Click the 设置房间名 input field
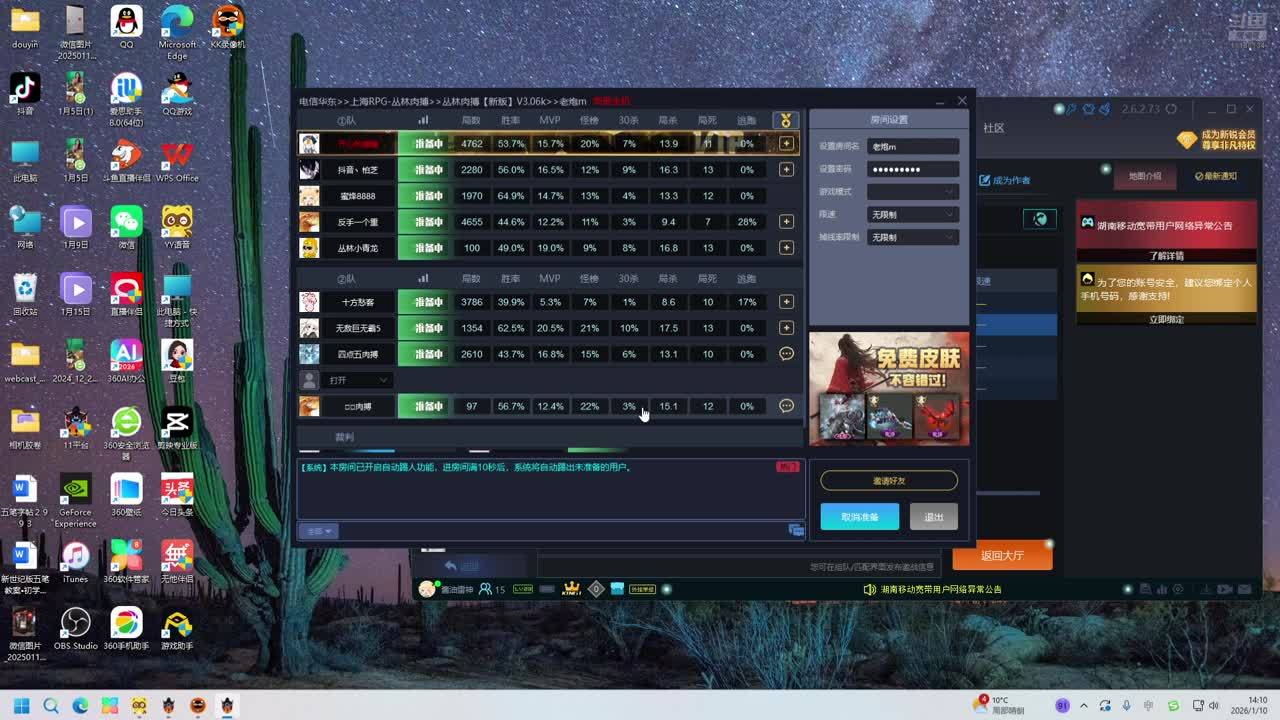The height and width of the screenshot is (720, 1280). (912, 147)
